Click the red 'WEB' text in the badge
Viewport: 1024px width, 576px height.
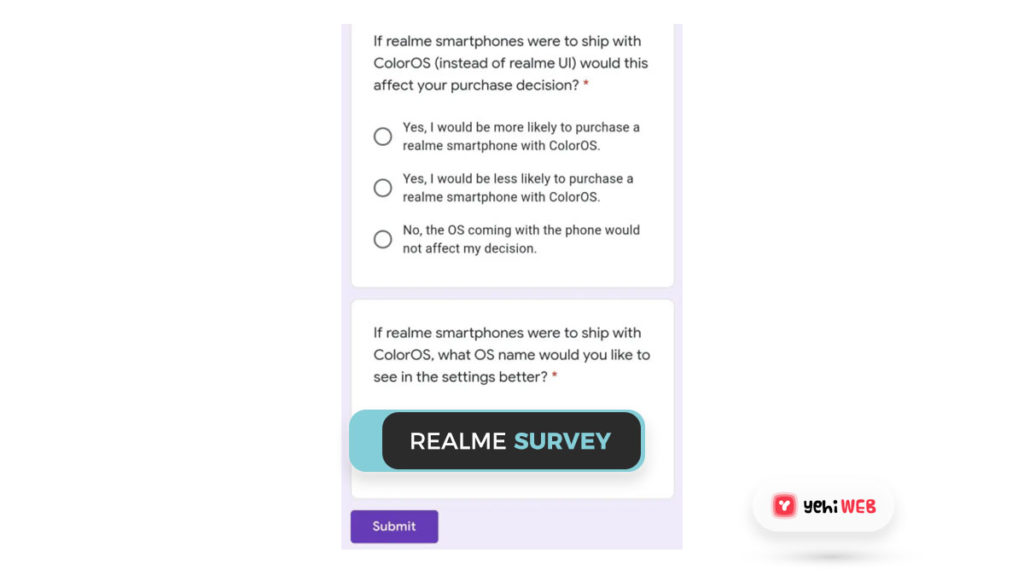click(x=858, y=507)
